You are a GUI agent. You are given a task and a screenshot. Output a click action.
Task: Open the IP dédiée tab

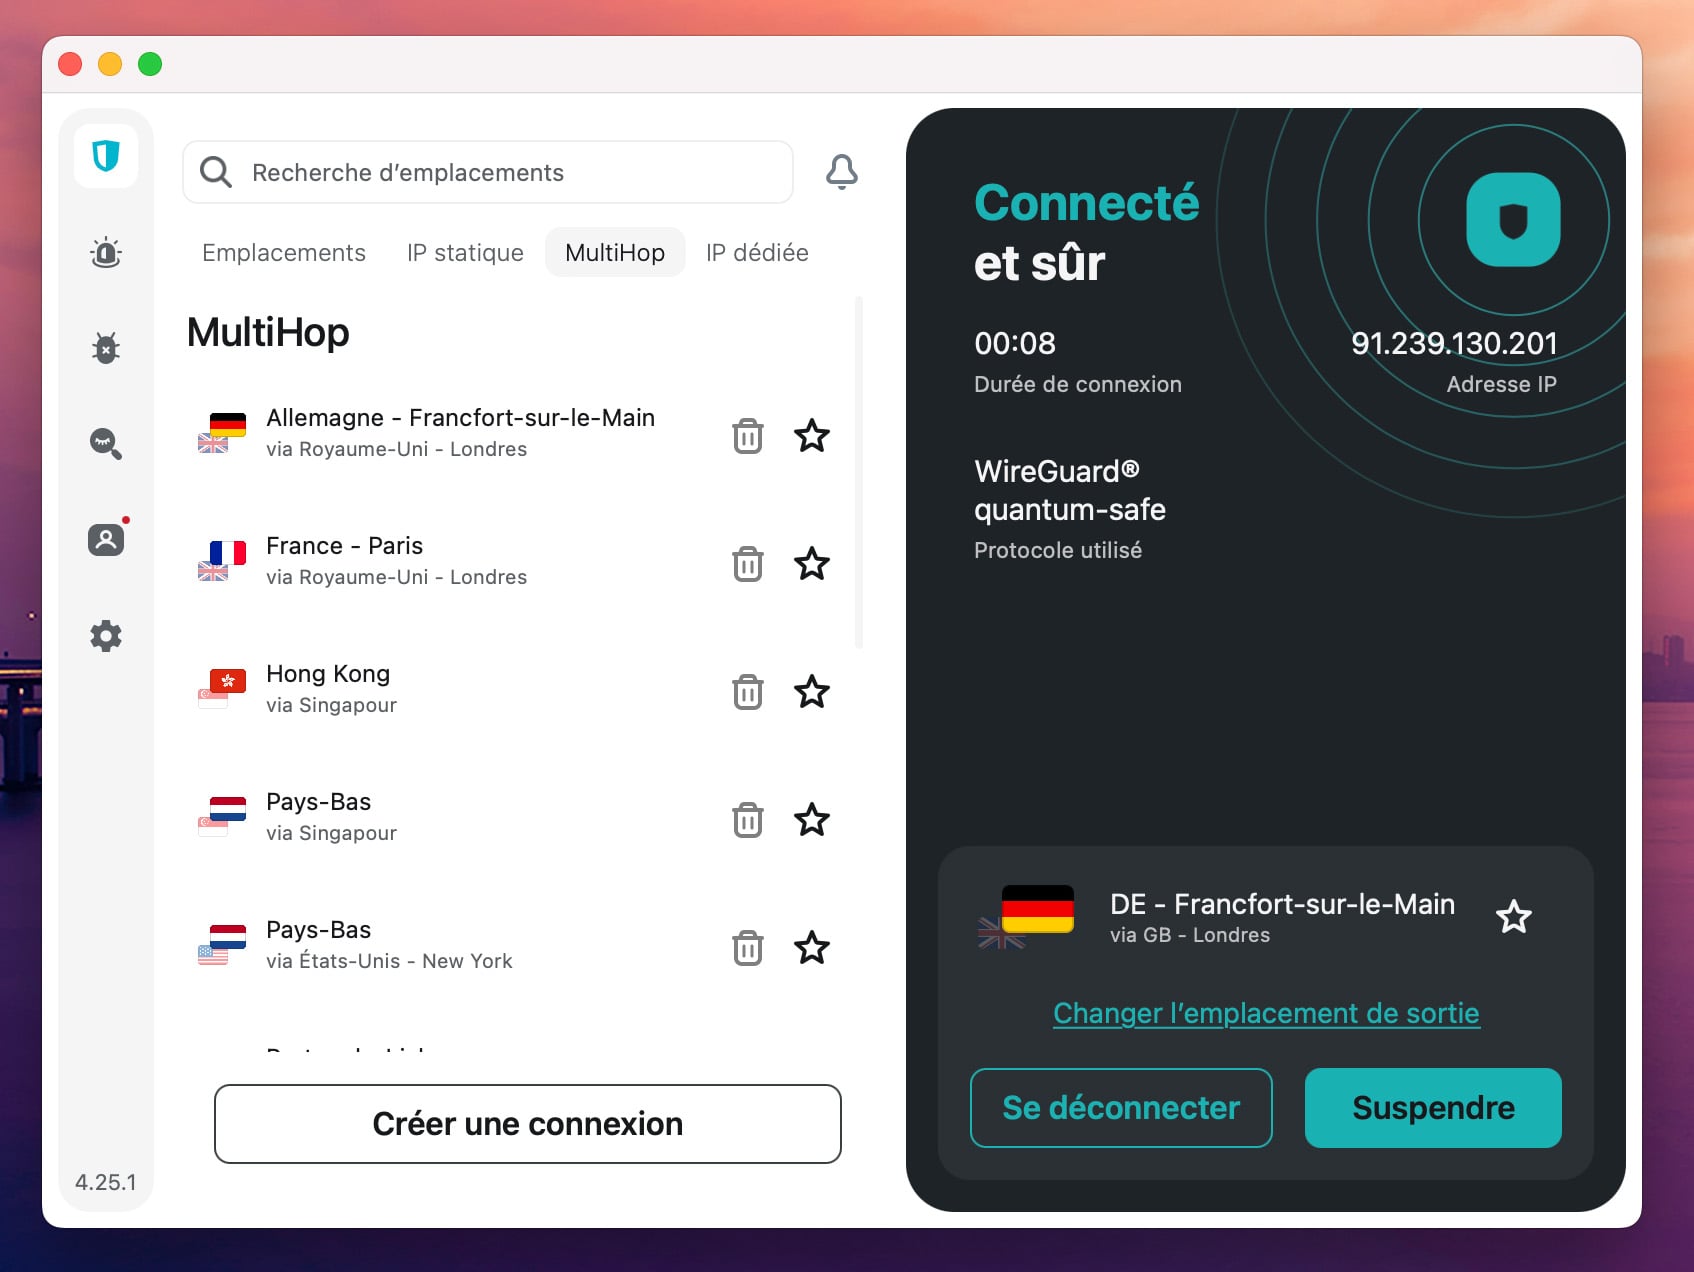click(x=757, y=253)
